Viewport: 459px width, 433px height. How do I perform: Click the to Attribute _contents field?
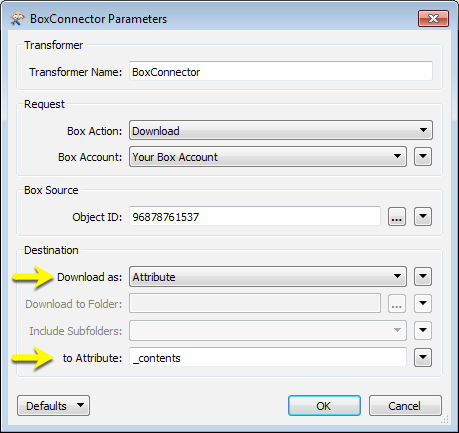tap(268, 357)
